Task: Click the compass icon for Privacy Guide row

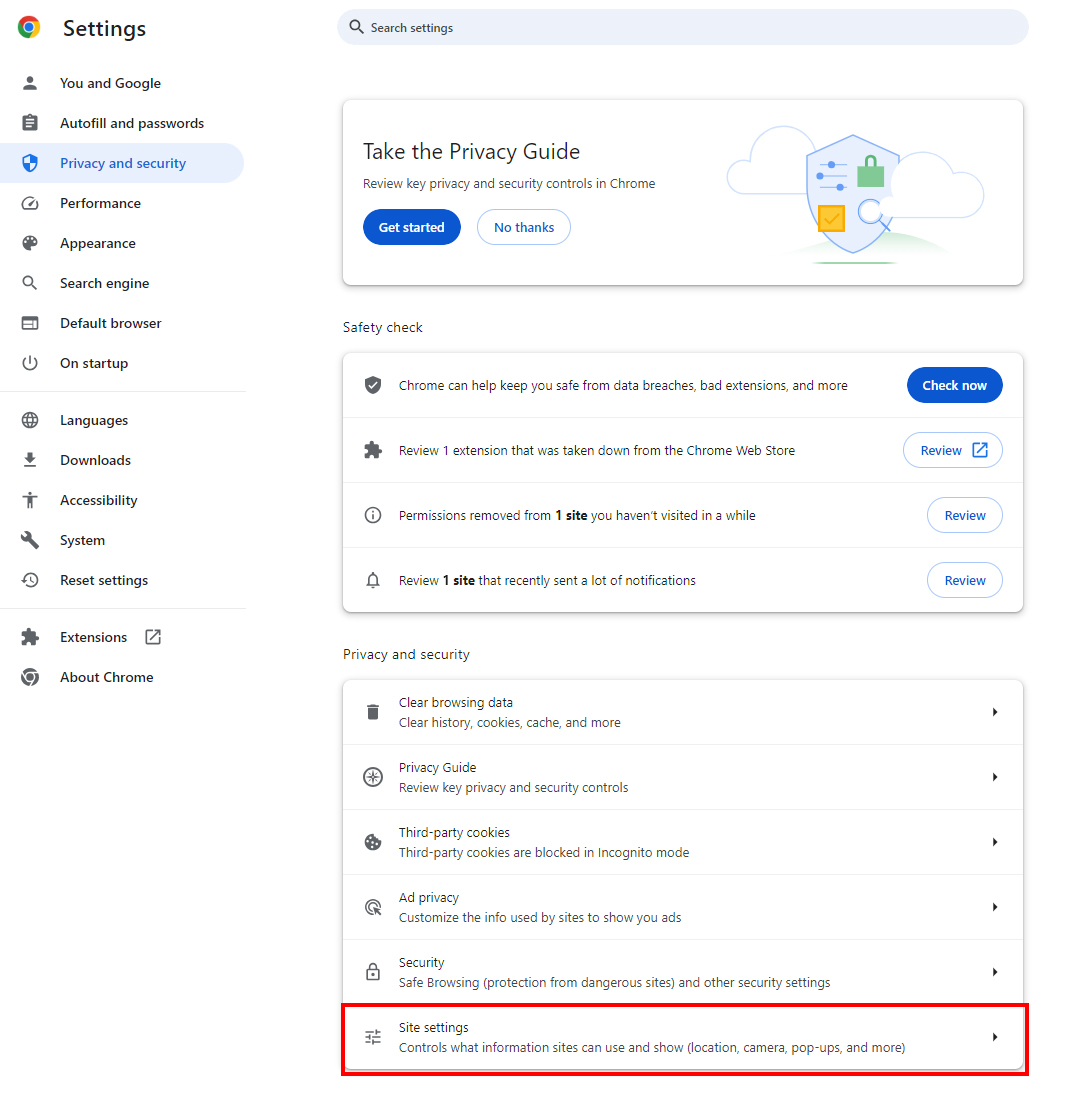Action: pos(373,777)
